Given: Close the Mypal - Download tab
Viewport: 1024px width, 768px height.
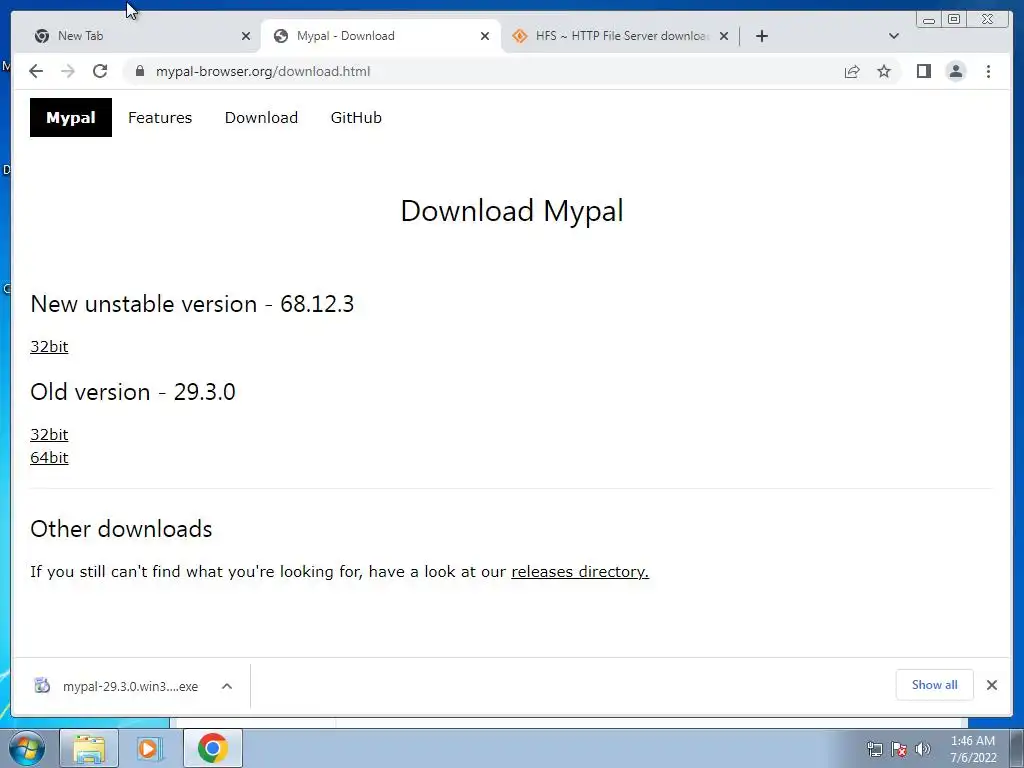Looking at the screenshot, I should click(x=485, y=36).
